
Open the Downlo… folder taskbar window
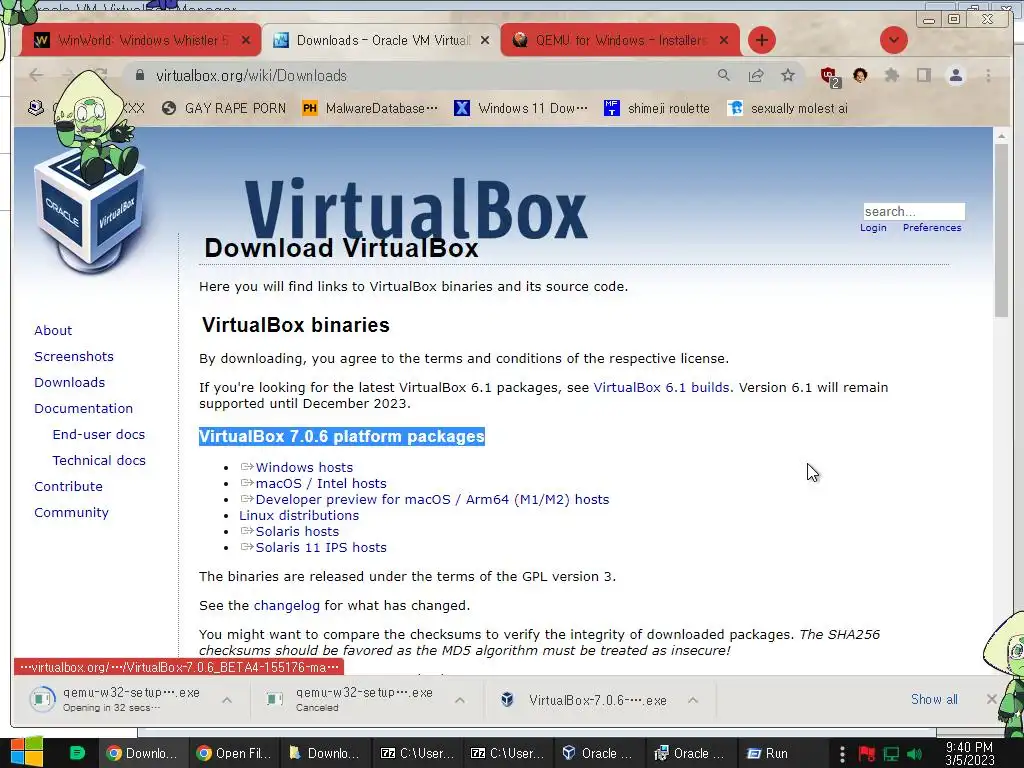point(325,753)
